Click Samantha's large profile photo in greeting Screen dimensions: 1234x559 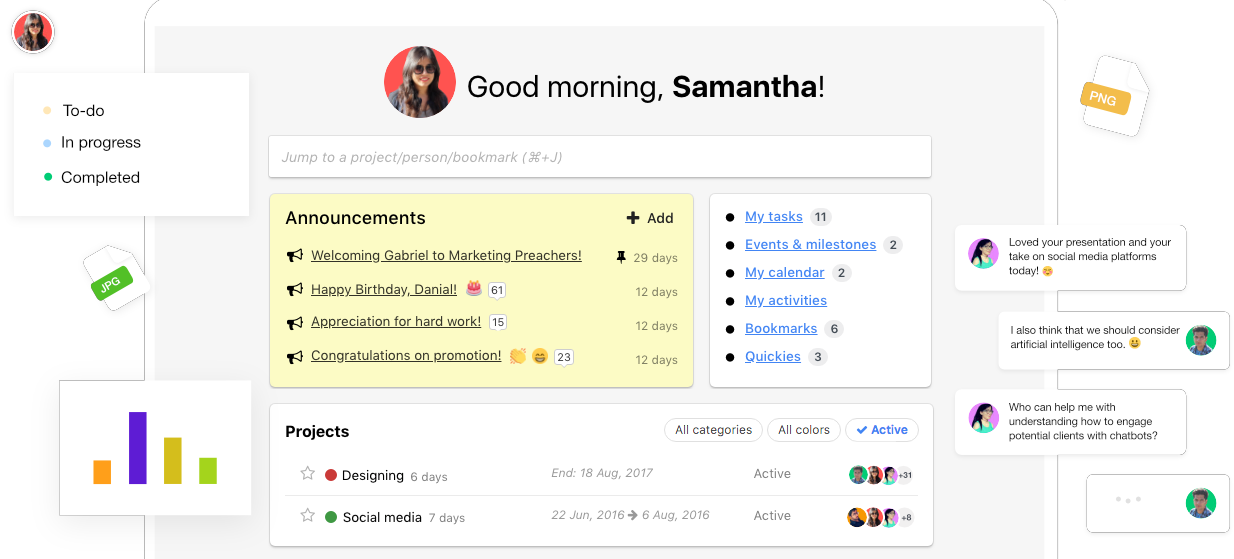point(420,82)
